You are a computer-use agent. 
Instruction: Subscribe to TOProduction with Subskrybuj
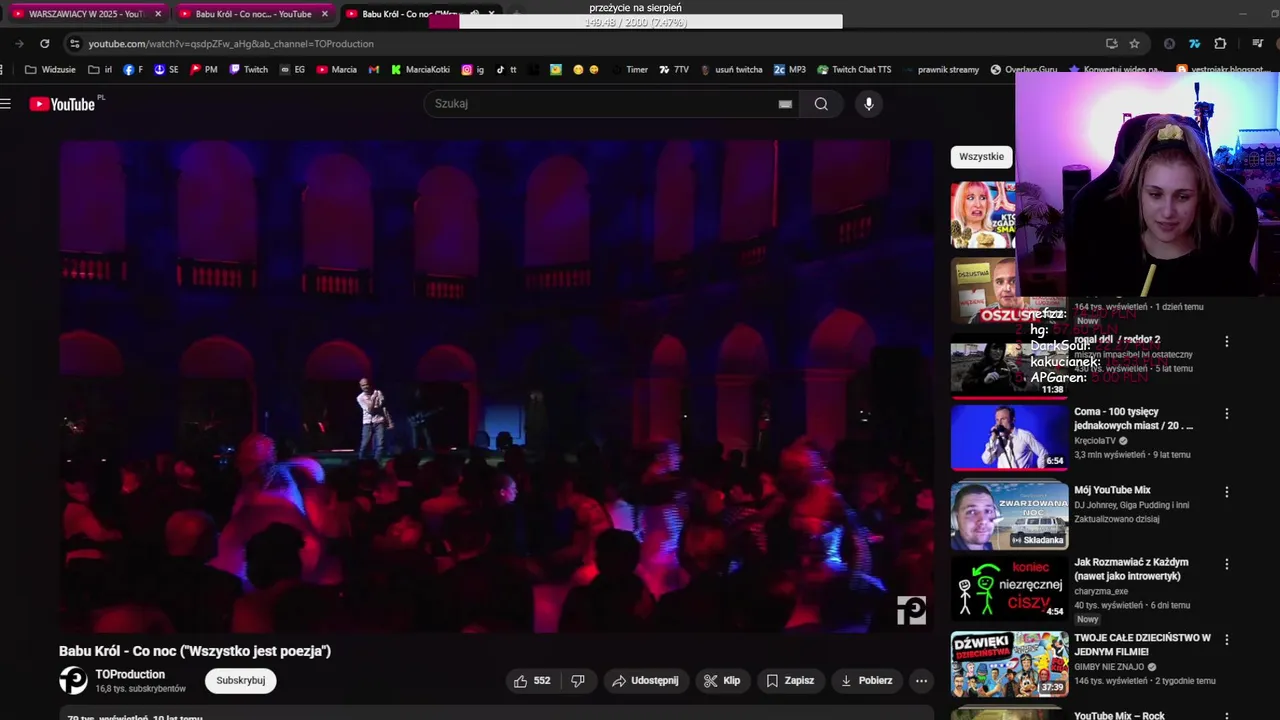pyautogui.click(x=241, y=681)
